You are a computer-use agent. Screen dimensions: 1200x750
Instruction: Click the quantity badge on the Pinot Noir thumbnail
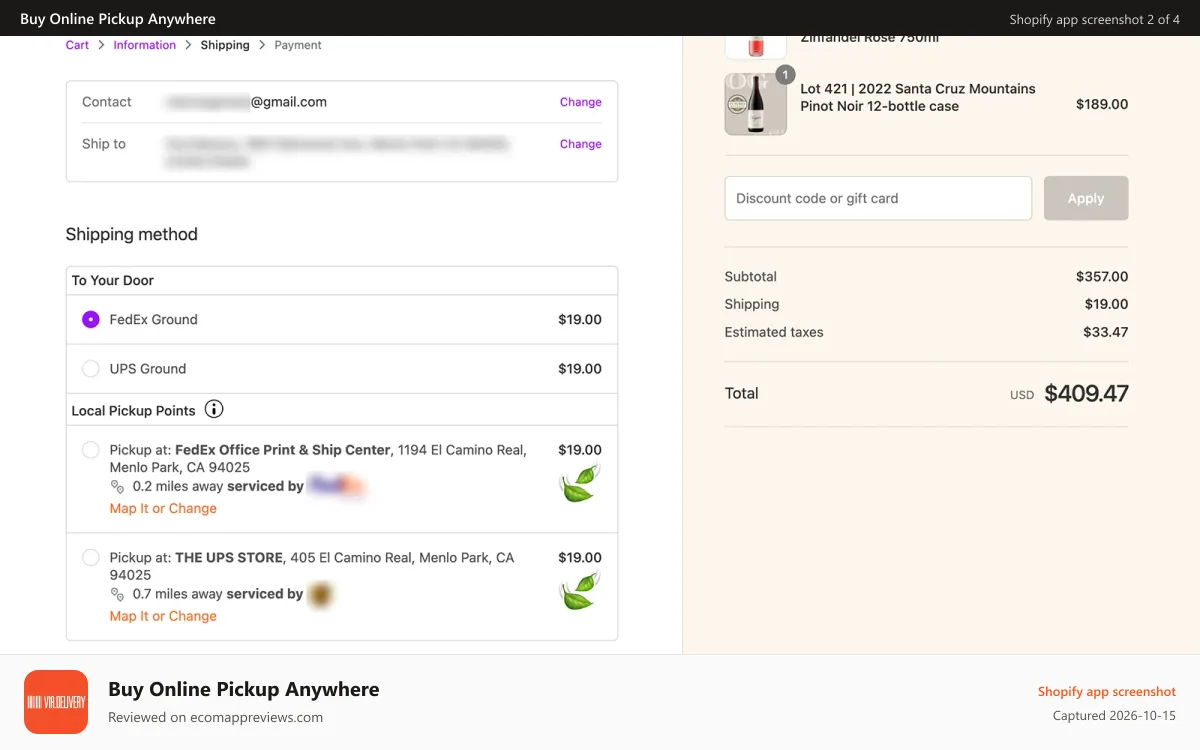pyautogui.click(x=785, y=75)
